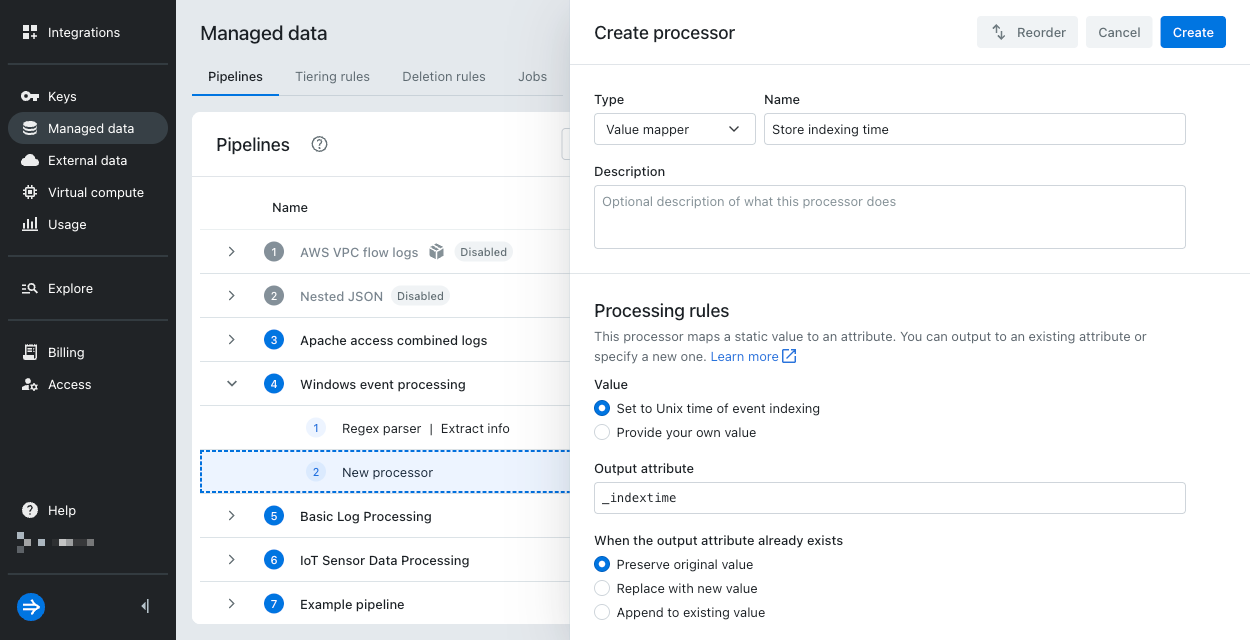Click the blue arrow logo icon
Screen dimensions: 1250x640
click(31, 606)
